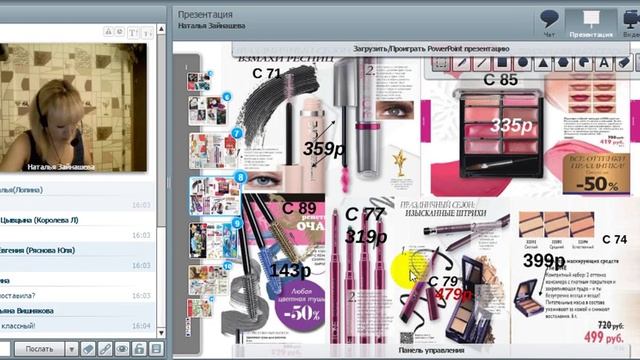Image resolution: width=640 pixels, height=360 pixels.
Task: Clear chat with the eraser icon
Action: coord(88,349)
